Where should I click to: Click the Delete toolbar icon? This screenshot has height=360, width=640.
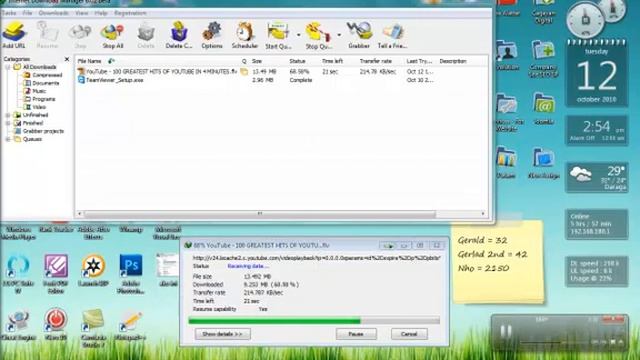[x=146, y=36]
